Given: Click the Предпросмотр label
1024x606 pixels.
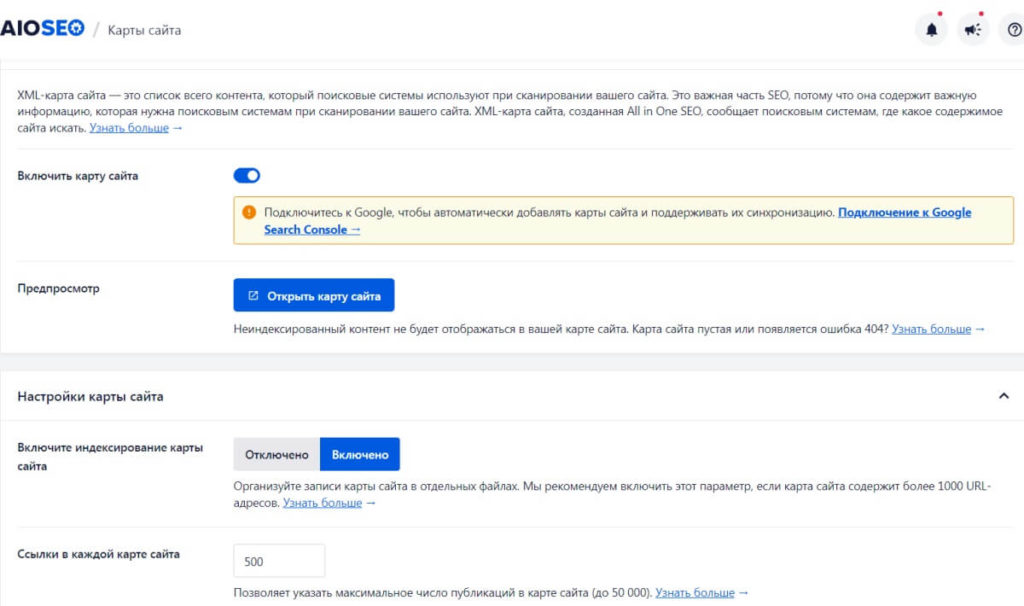Looking at the screenshot, I should pos(58,288).
